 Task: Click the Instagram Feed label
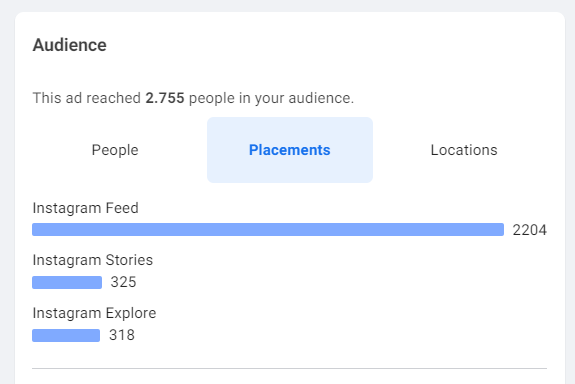point(85,208)
